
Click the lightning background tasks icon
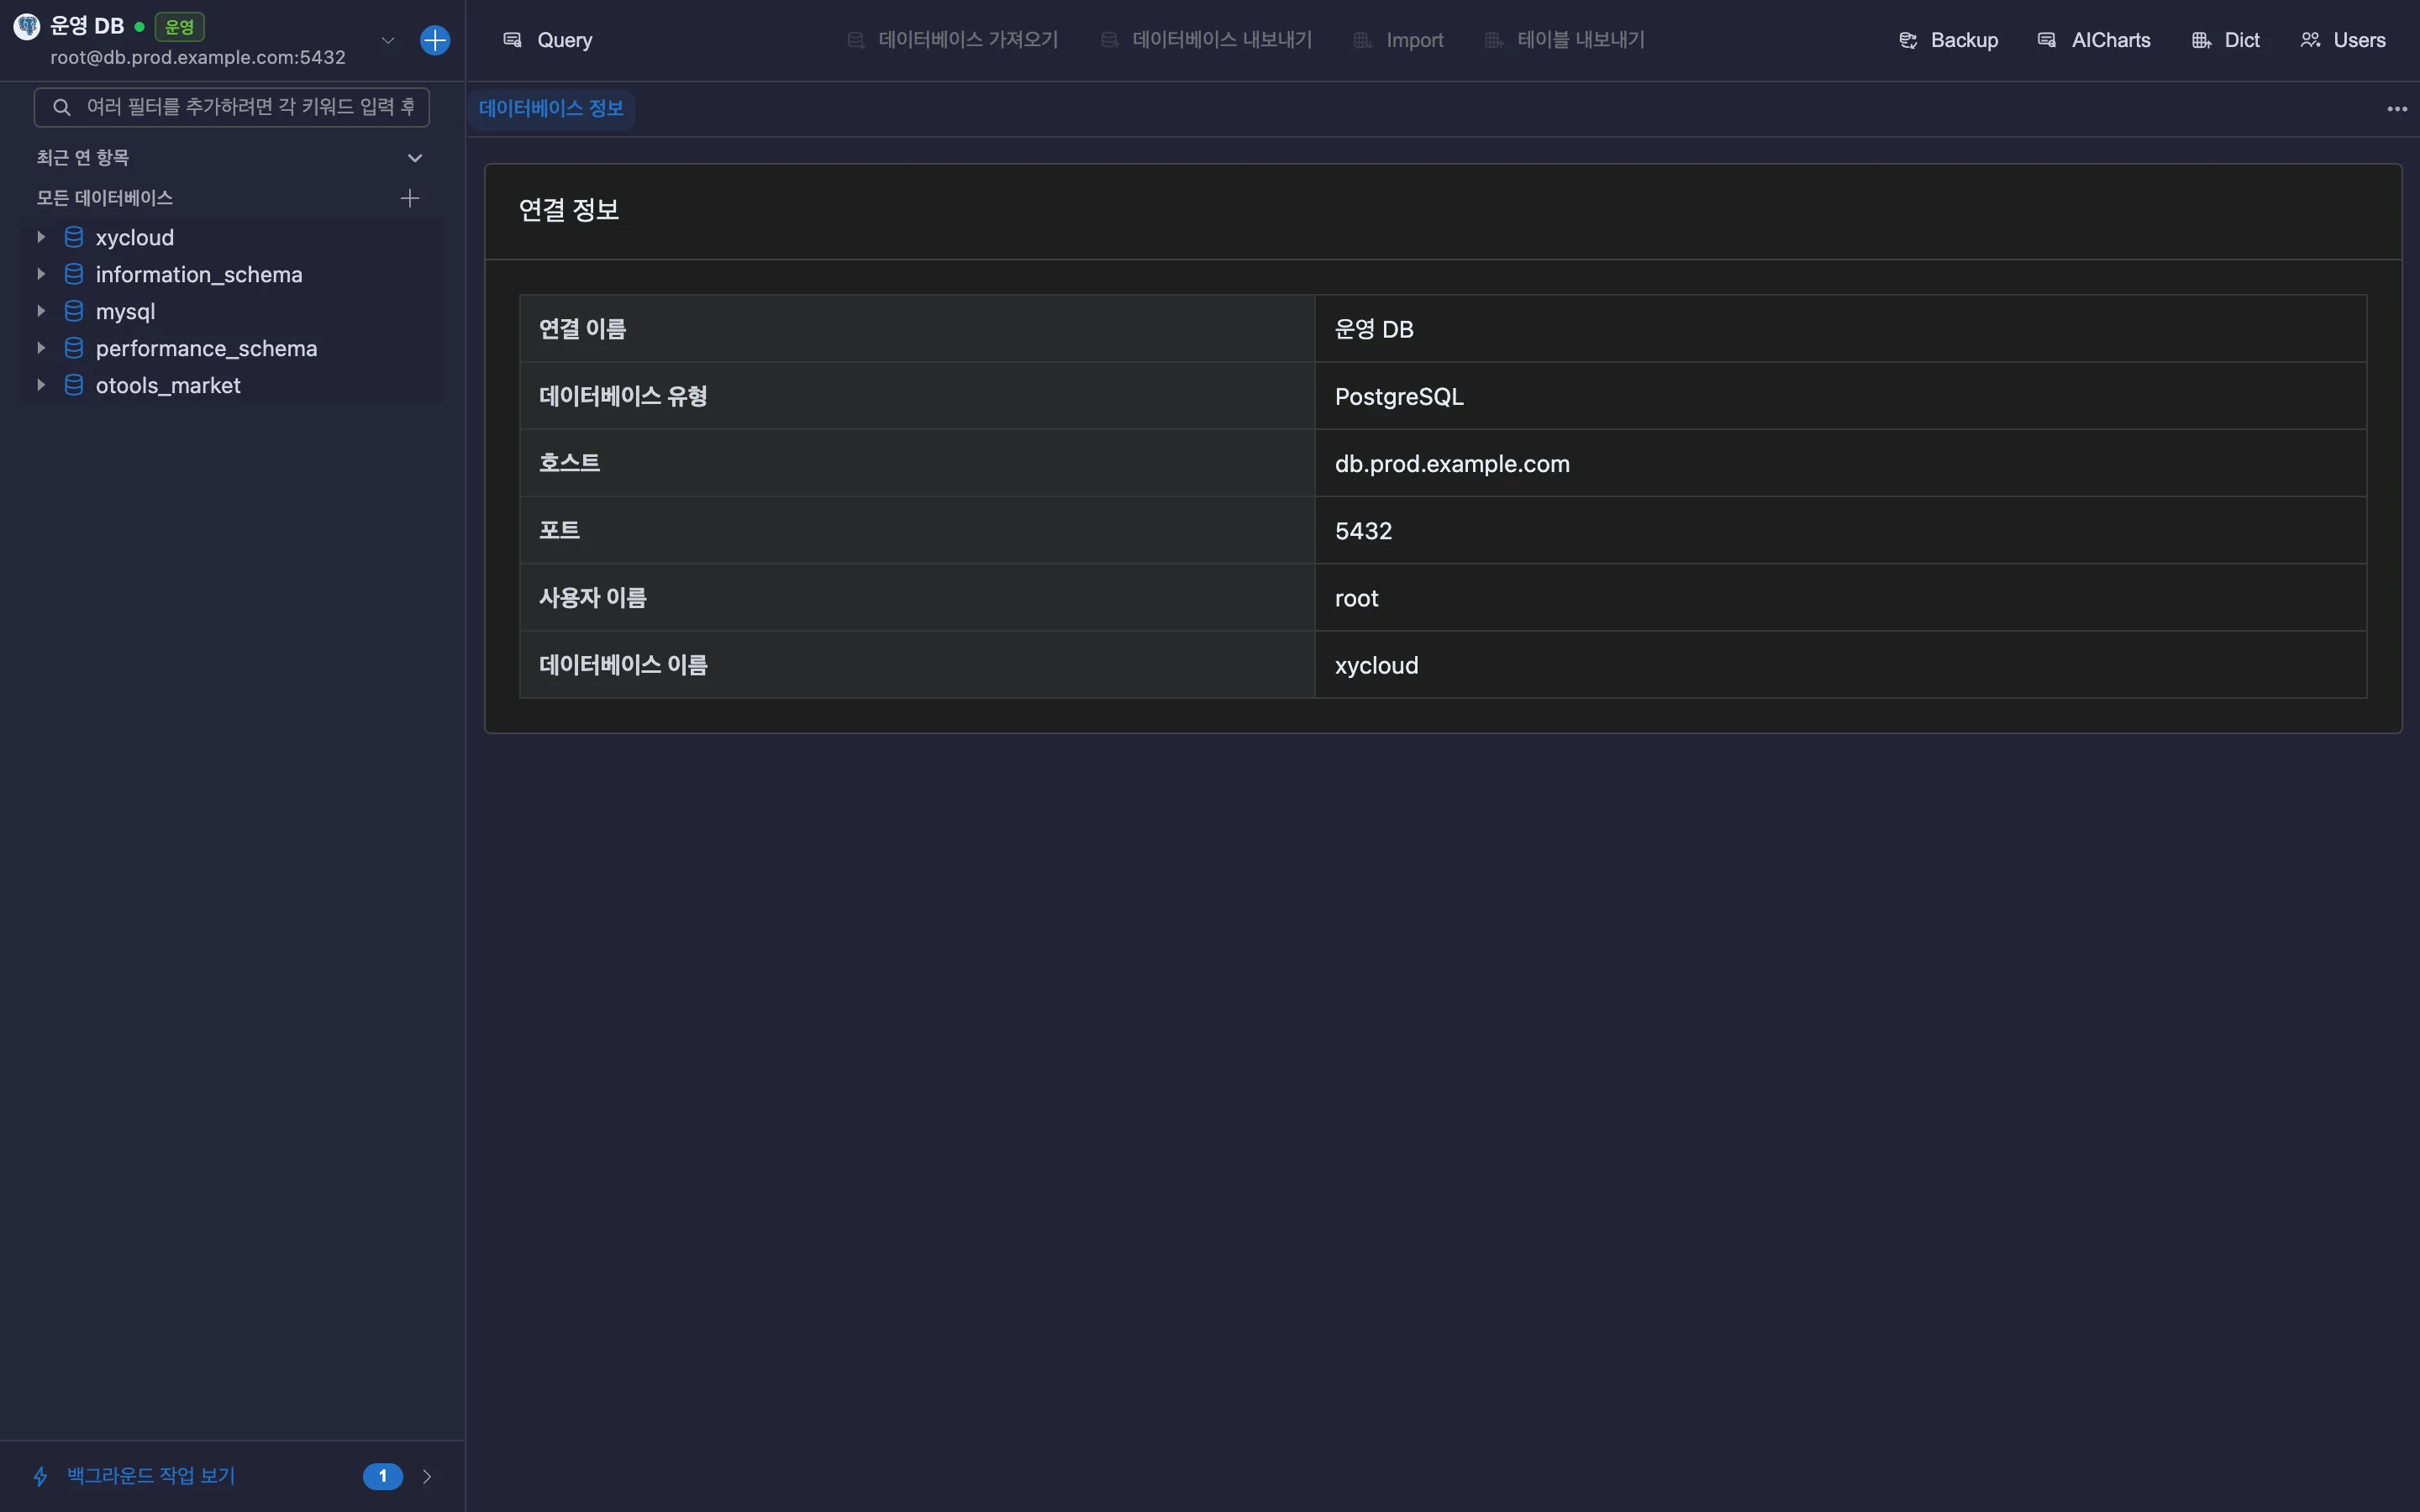(41, 1476)
